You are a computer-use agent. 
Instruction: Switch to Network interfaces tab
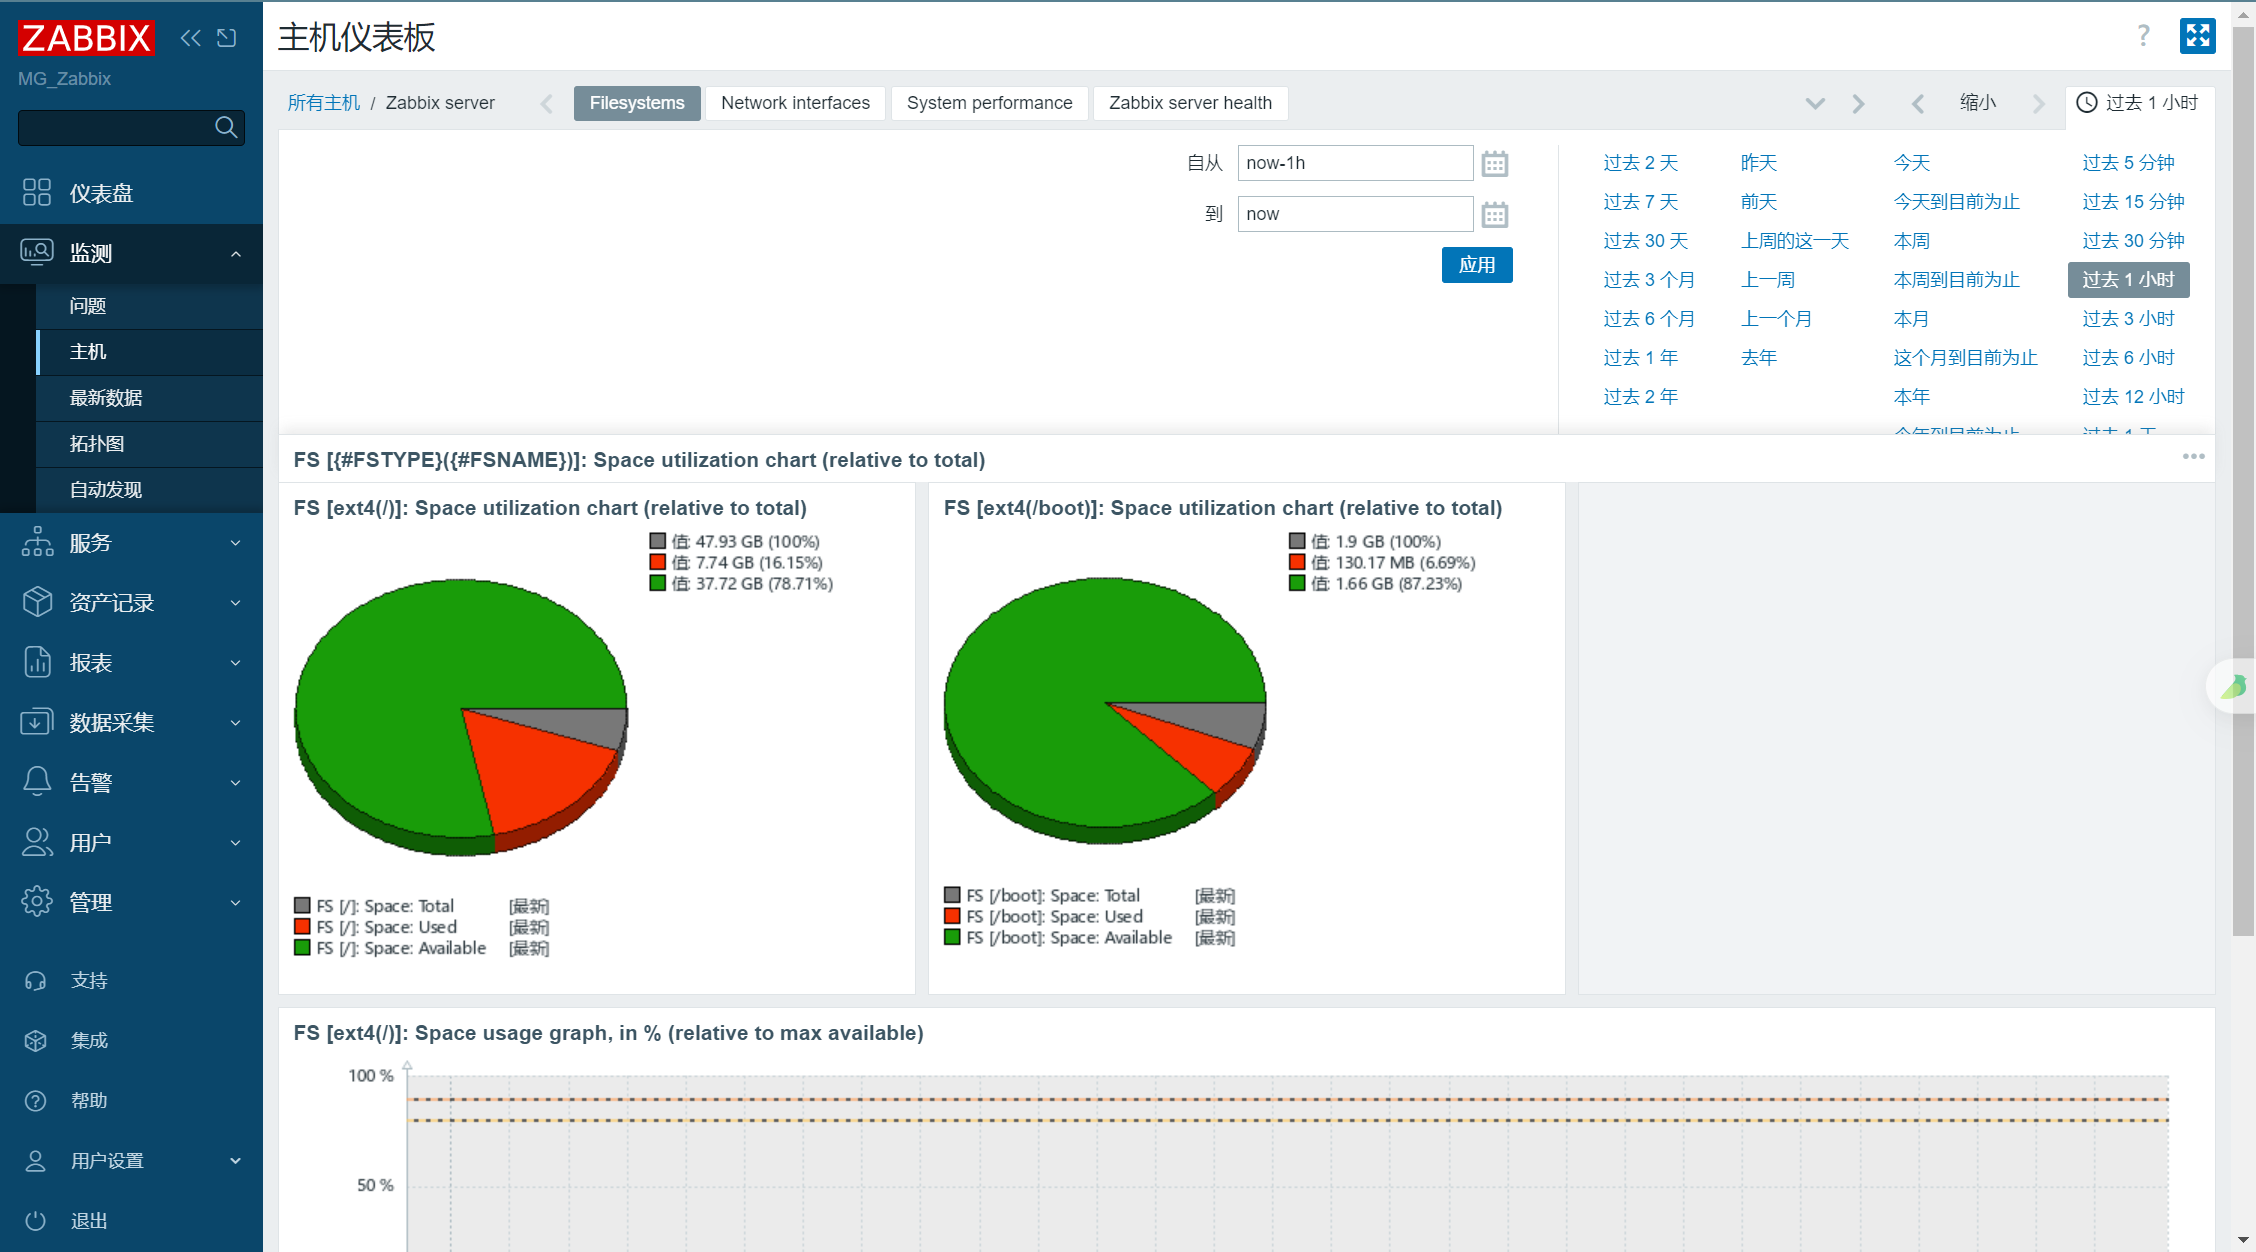(x=795, y=103)
